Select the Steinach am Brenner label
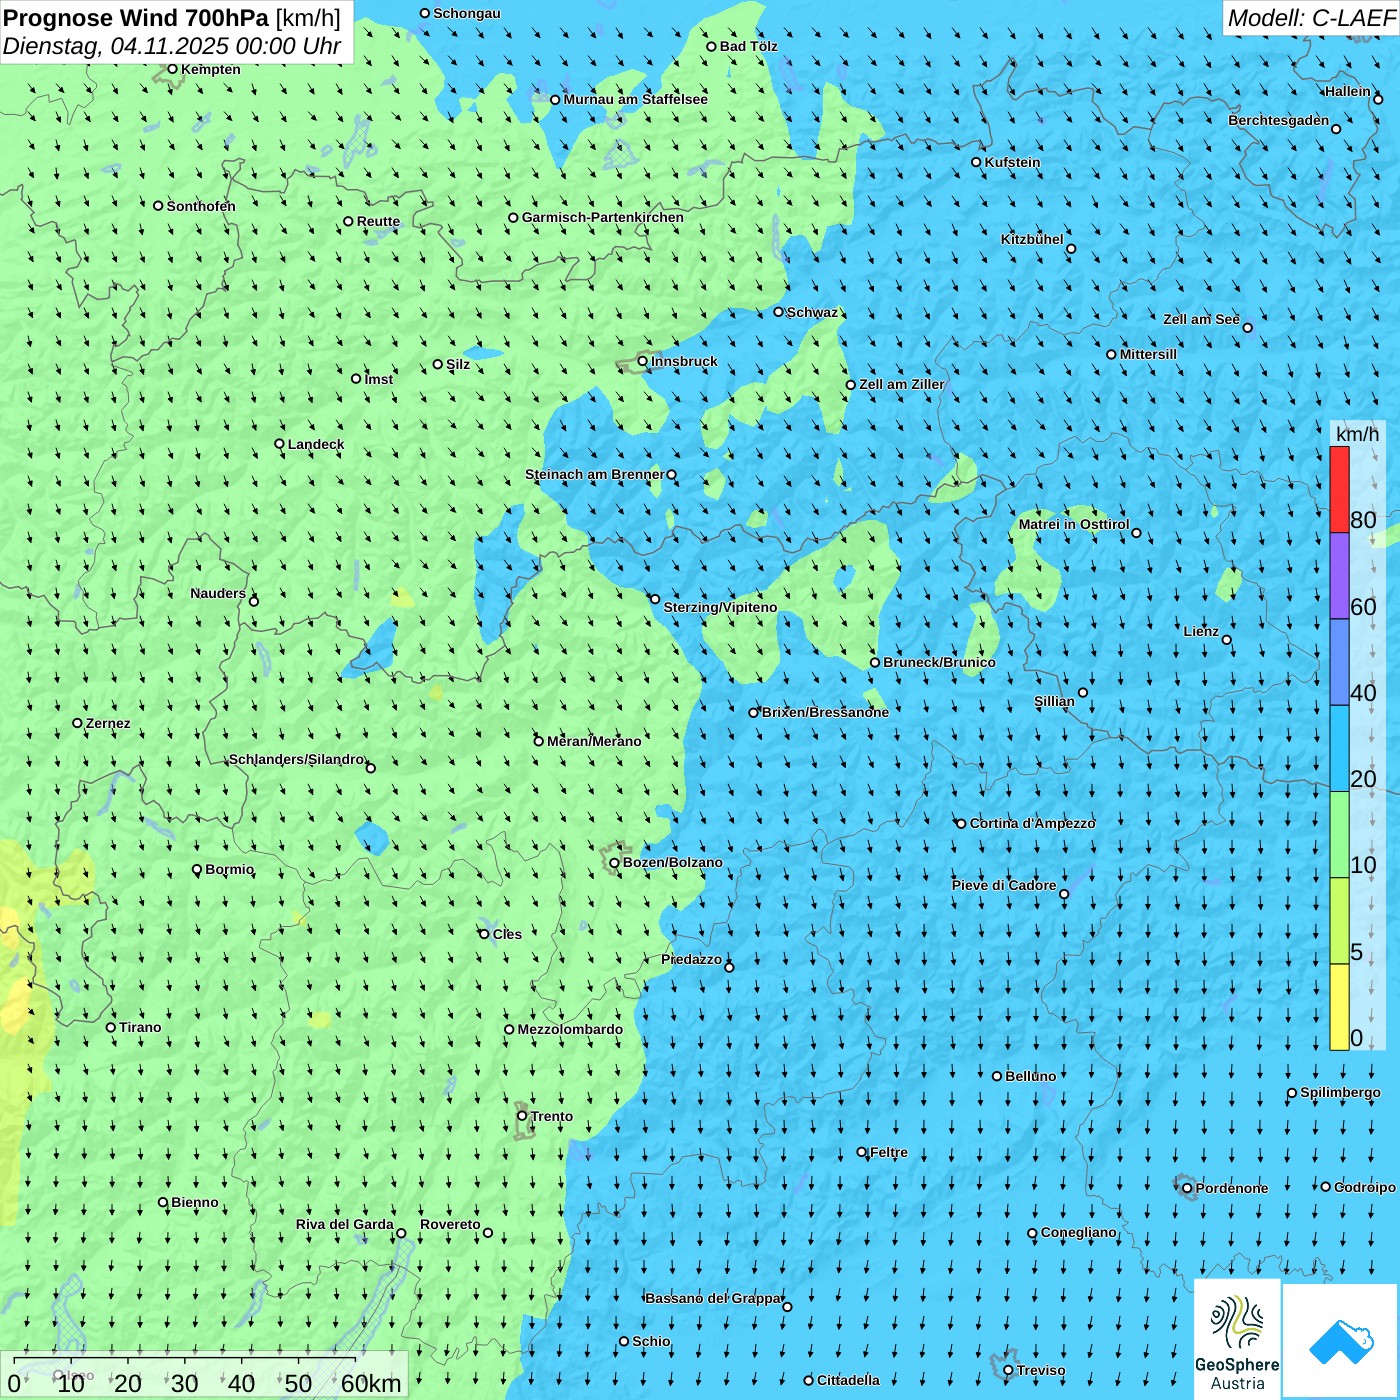1400x1400 pixels. coord(594,474)
